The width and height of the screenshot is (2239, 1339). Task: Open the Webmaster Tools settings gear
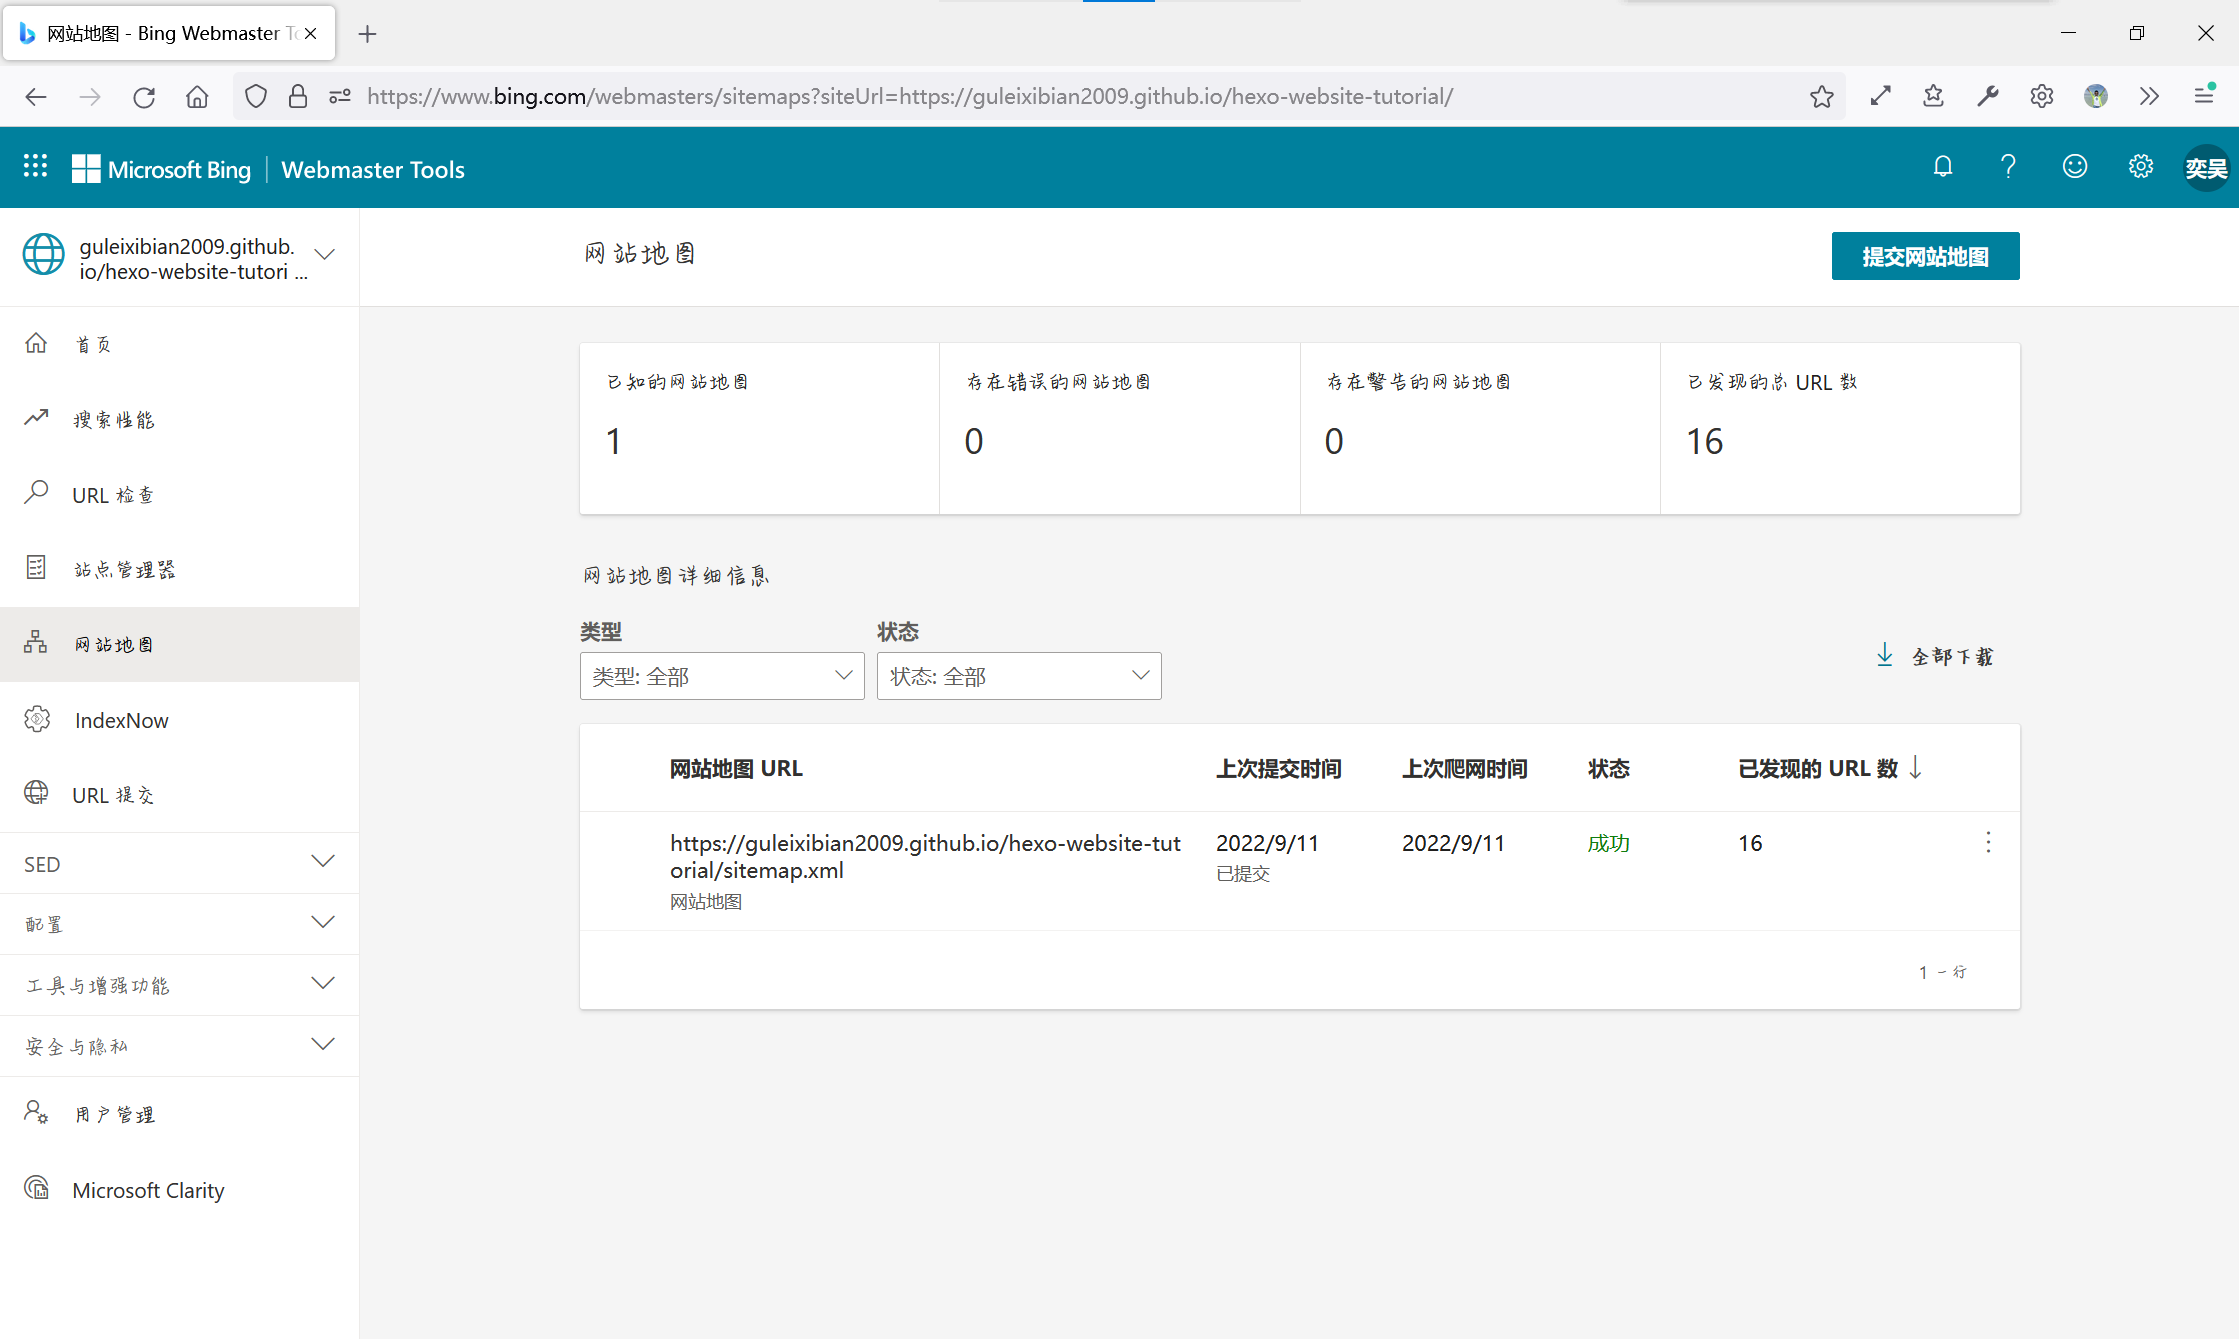tap(2140, 167)
